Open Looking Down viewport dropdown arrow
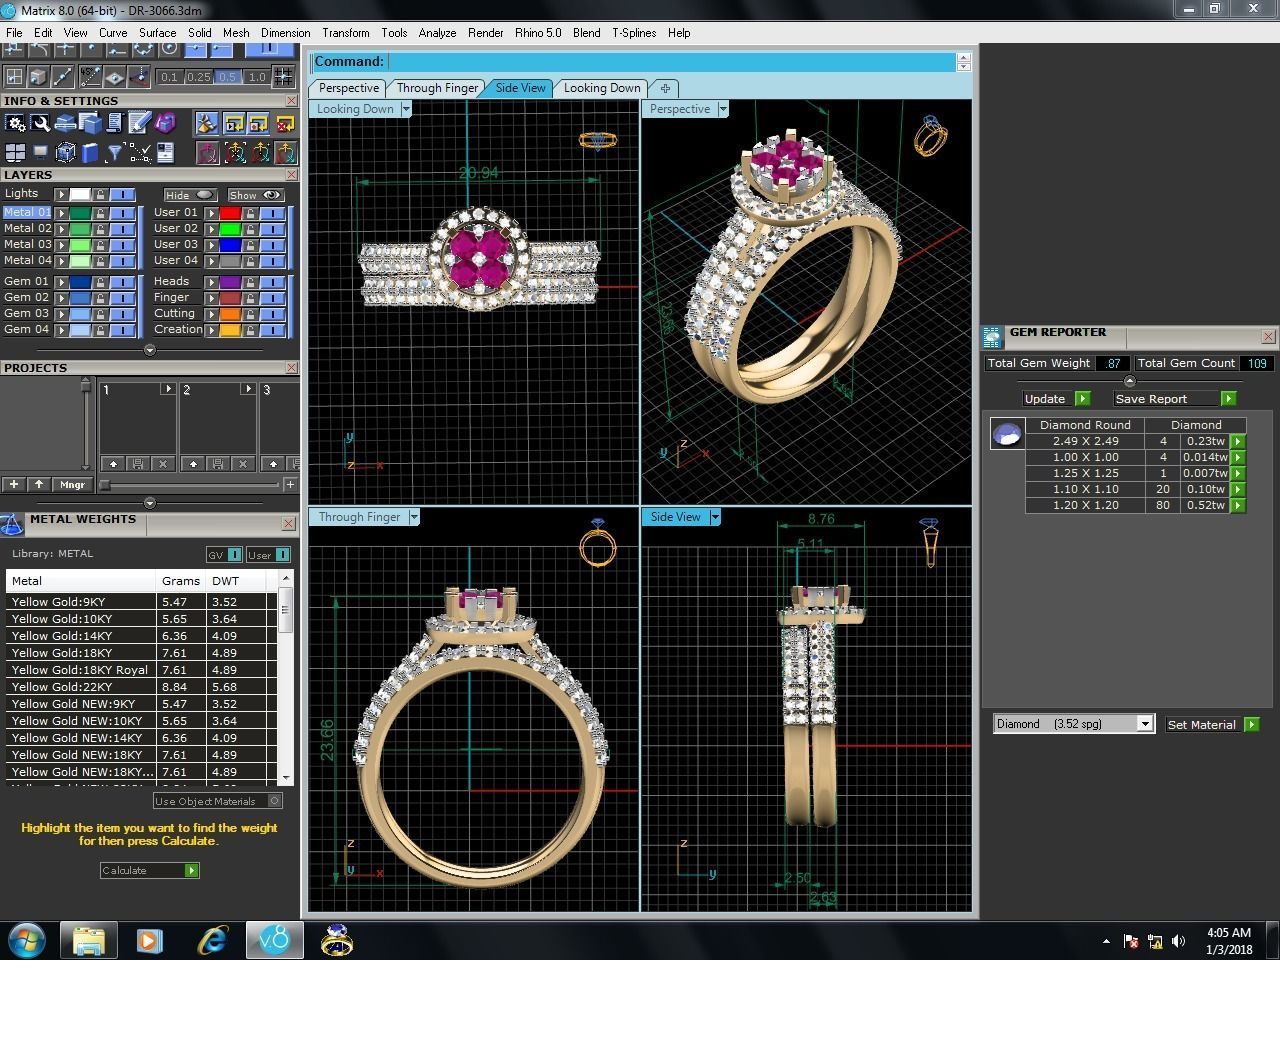1280x1056 pixels. pos(406,109)
